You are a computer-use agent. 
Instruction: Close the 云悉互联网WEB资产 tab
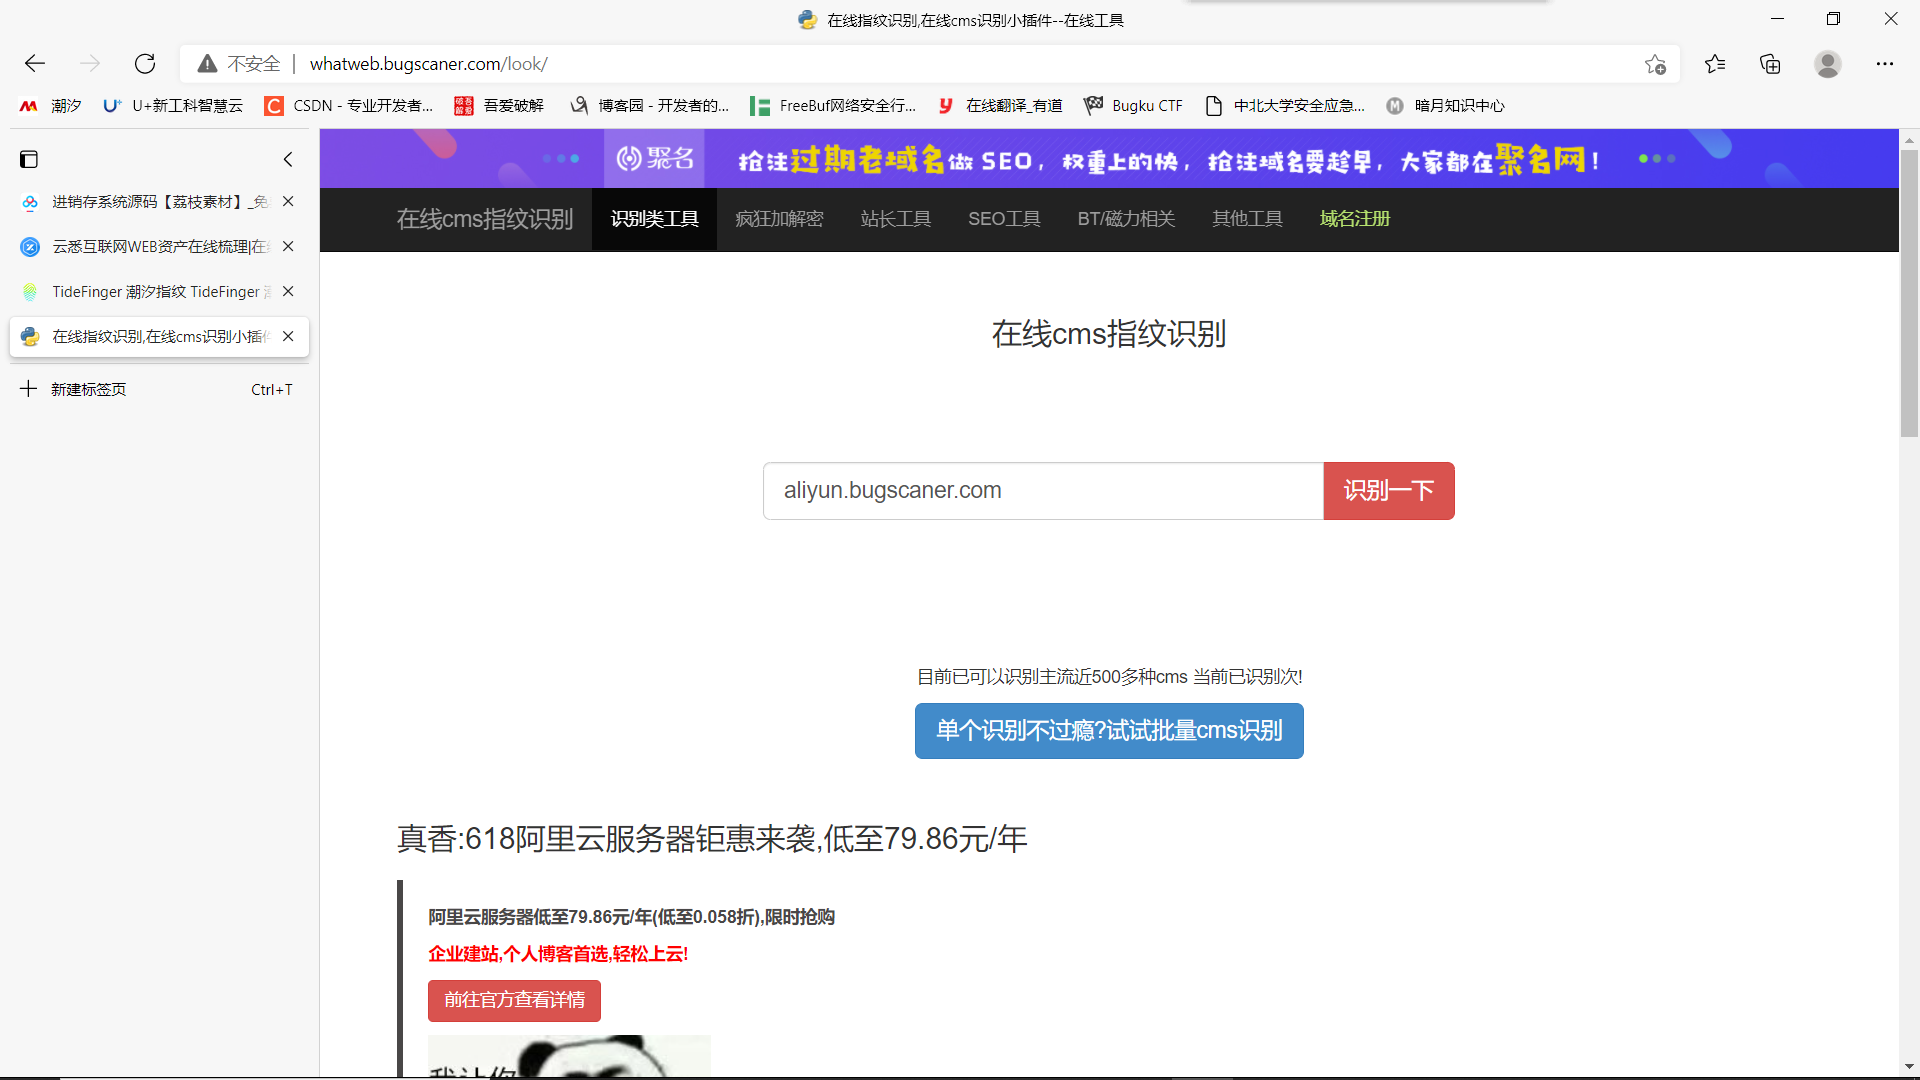pos(288,246)
